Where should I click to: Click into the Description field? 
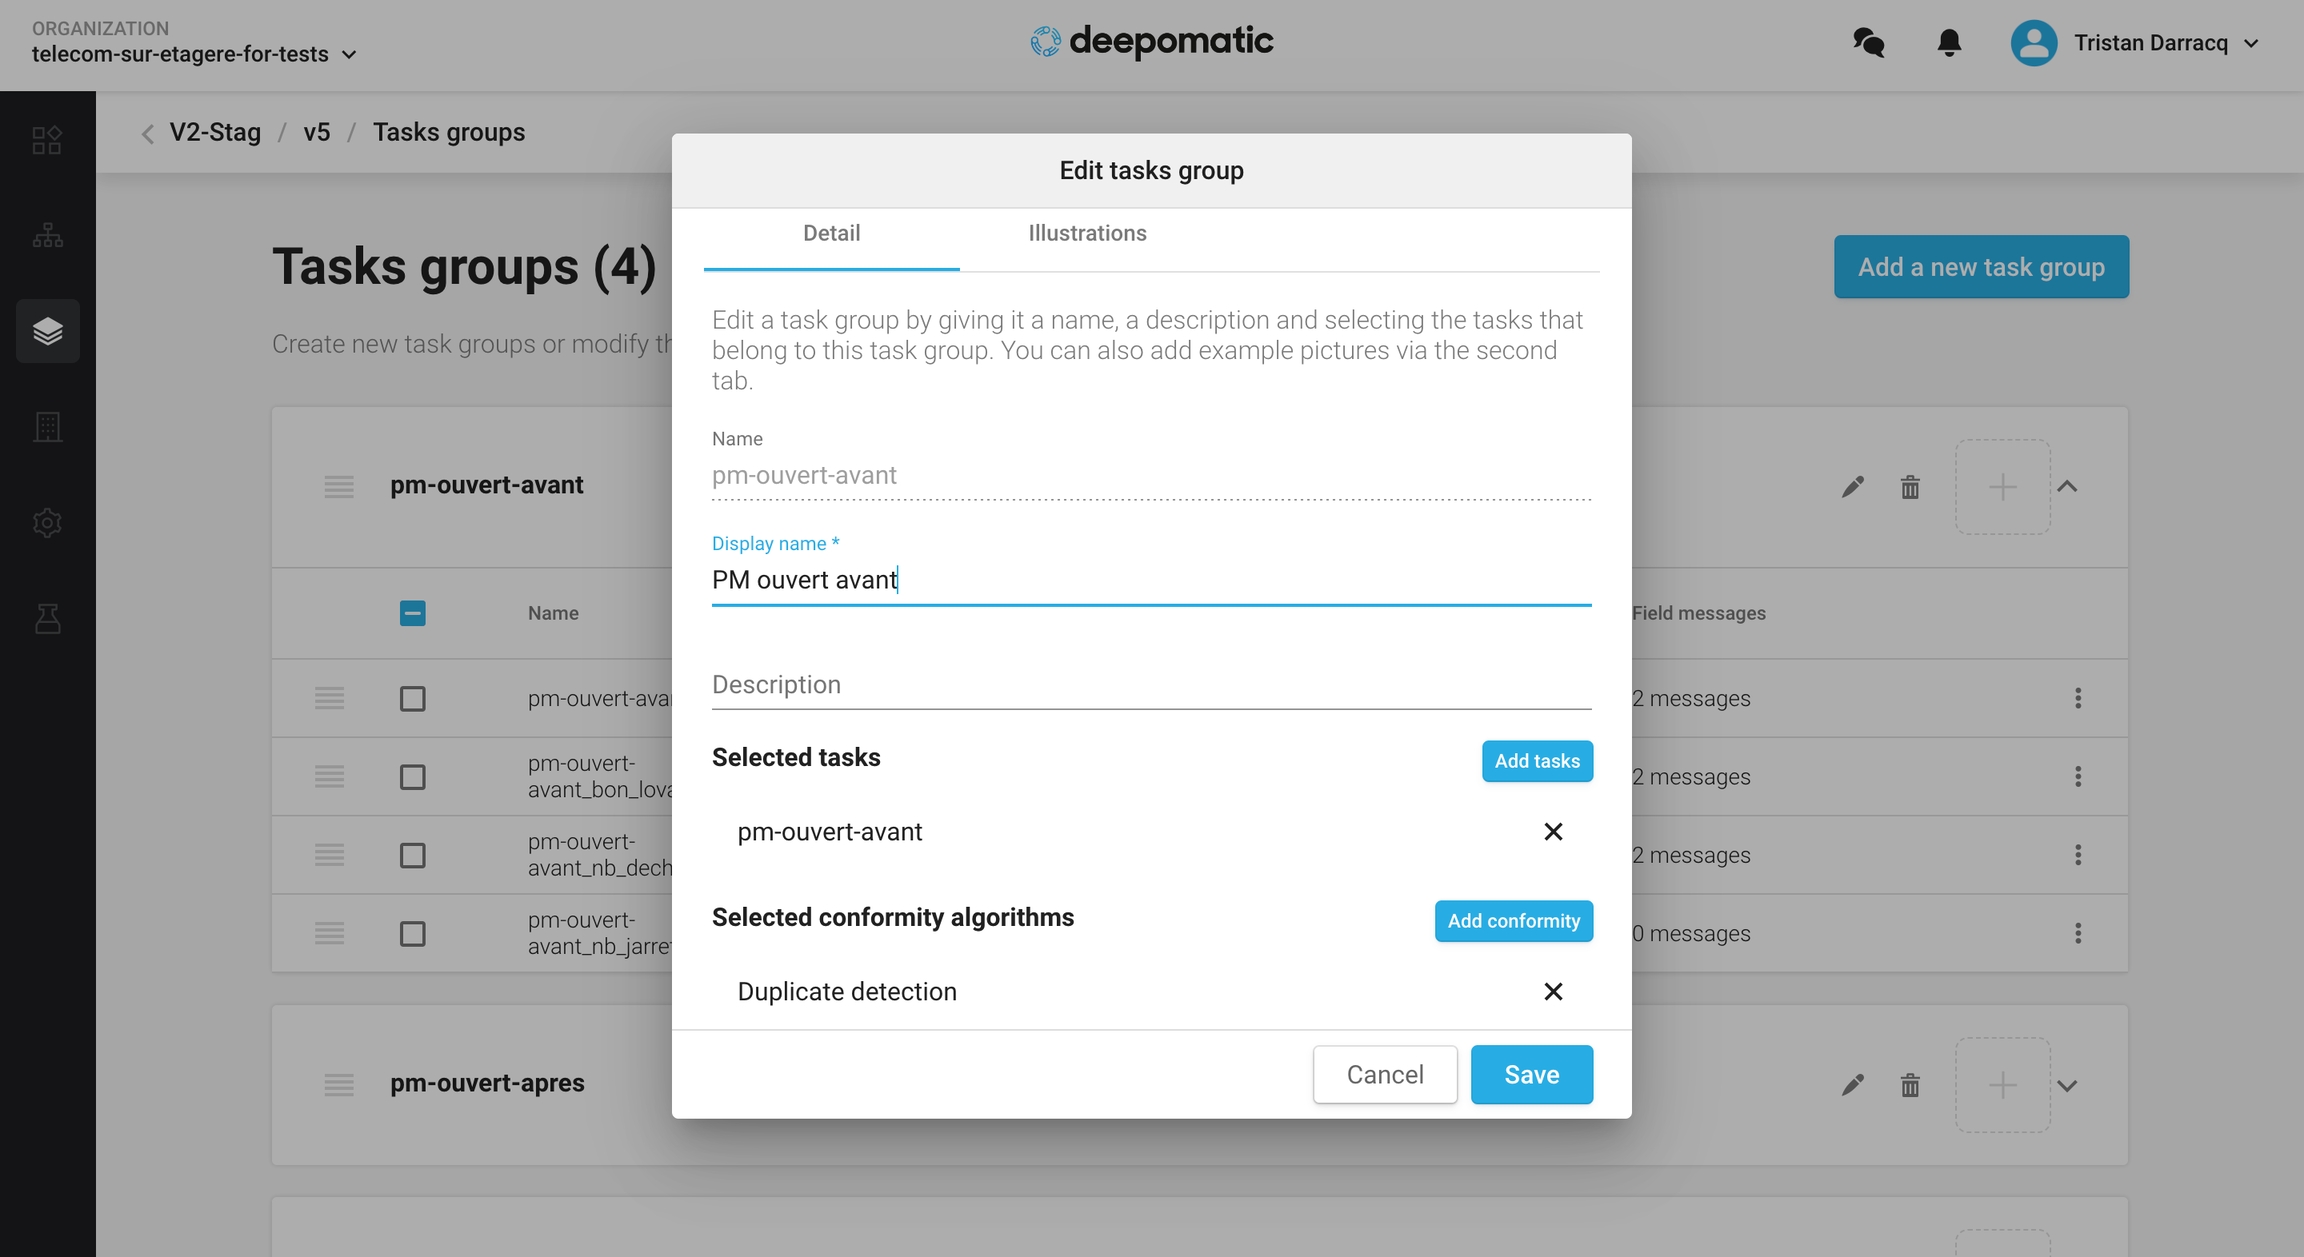point(1151,685)
